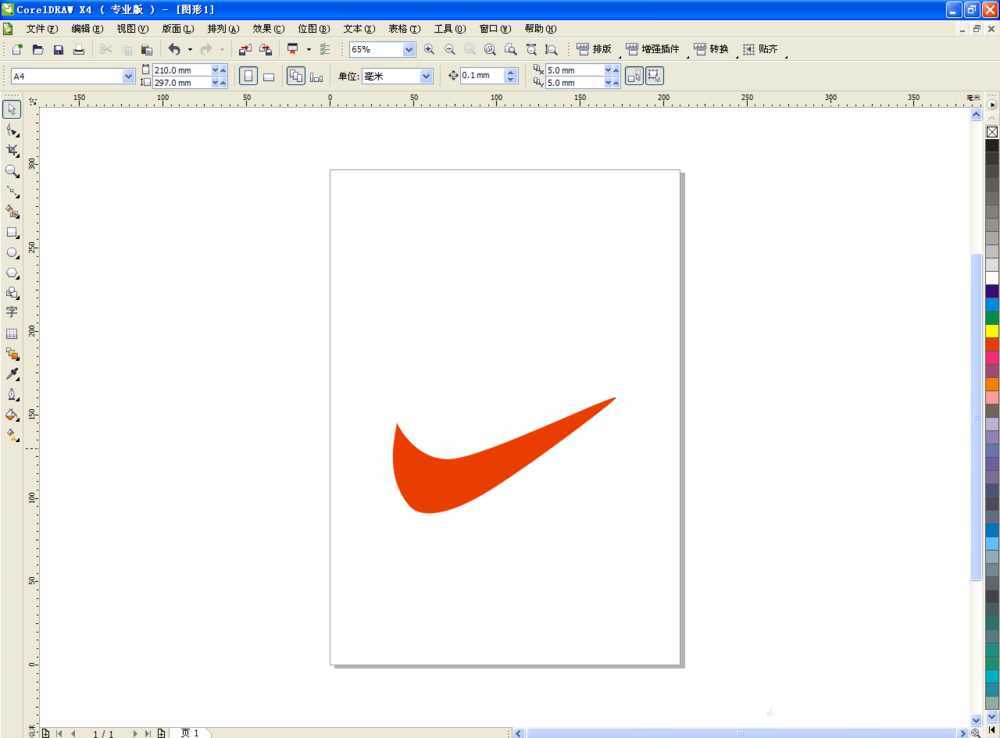The height and width of the screenshot is (738, 1000).
Task: Toggle the no-fill X swatch
Action: pyautogui.click(x=992, y=132)
